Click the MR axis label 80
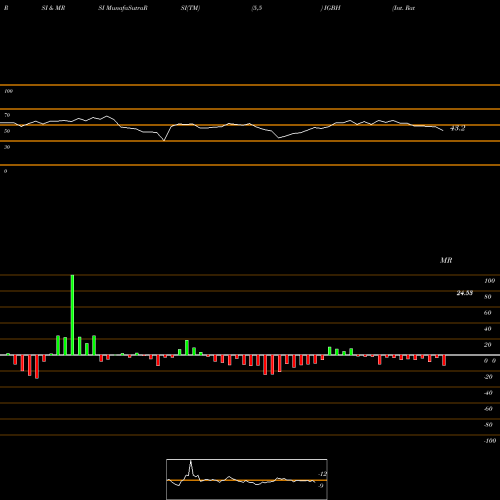500x500 pixels. point(488,297)
